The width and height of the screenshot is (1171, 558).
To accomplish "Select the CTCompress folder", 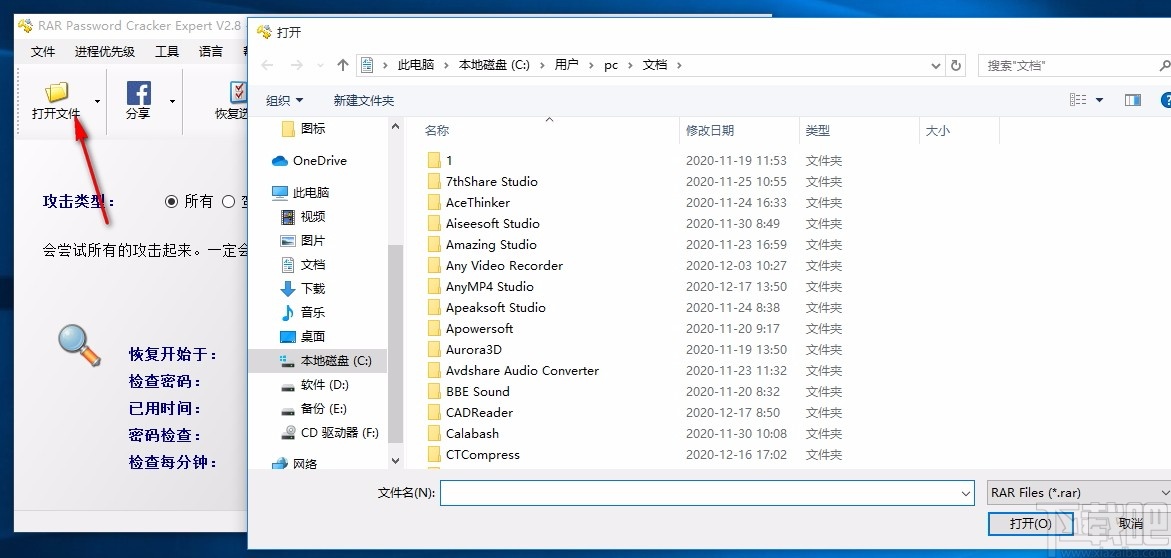I will pos(473,454).
